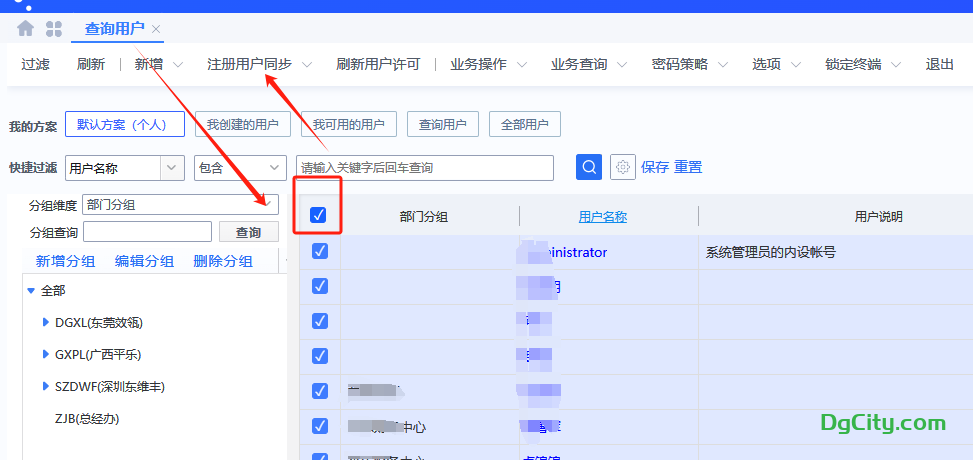The height and width of the screenshot is (460, 973).
Task: Open filter settings gear icon
Action: pyautogui.click(x=623, y=167)
